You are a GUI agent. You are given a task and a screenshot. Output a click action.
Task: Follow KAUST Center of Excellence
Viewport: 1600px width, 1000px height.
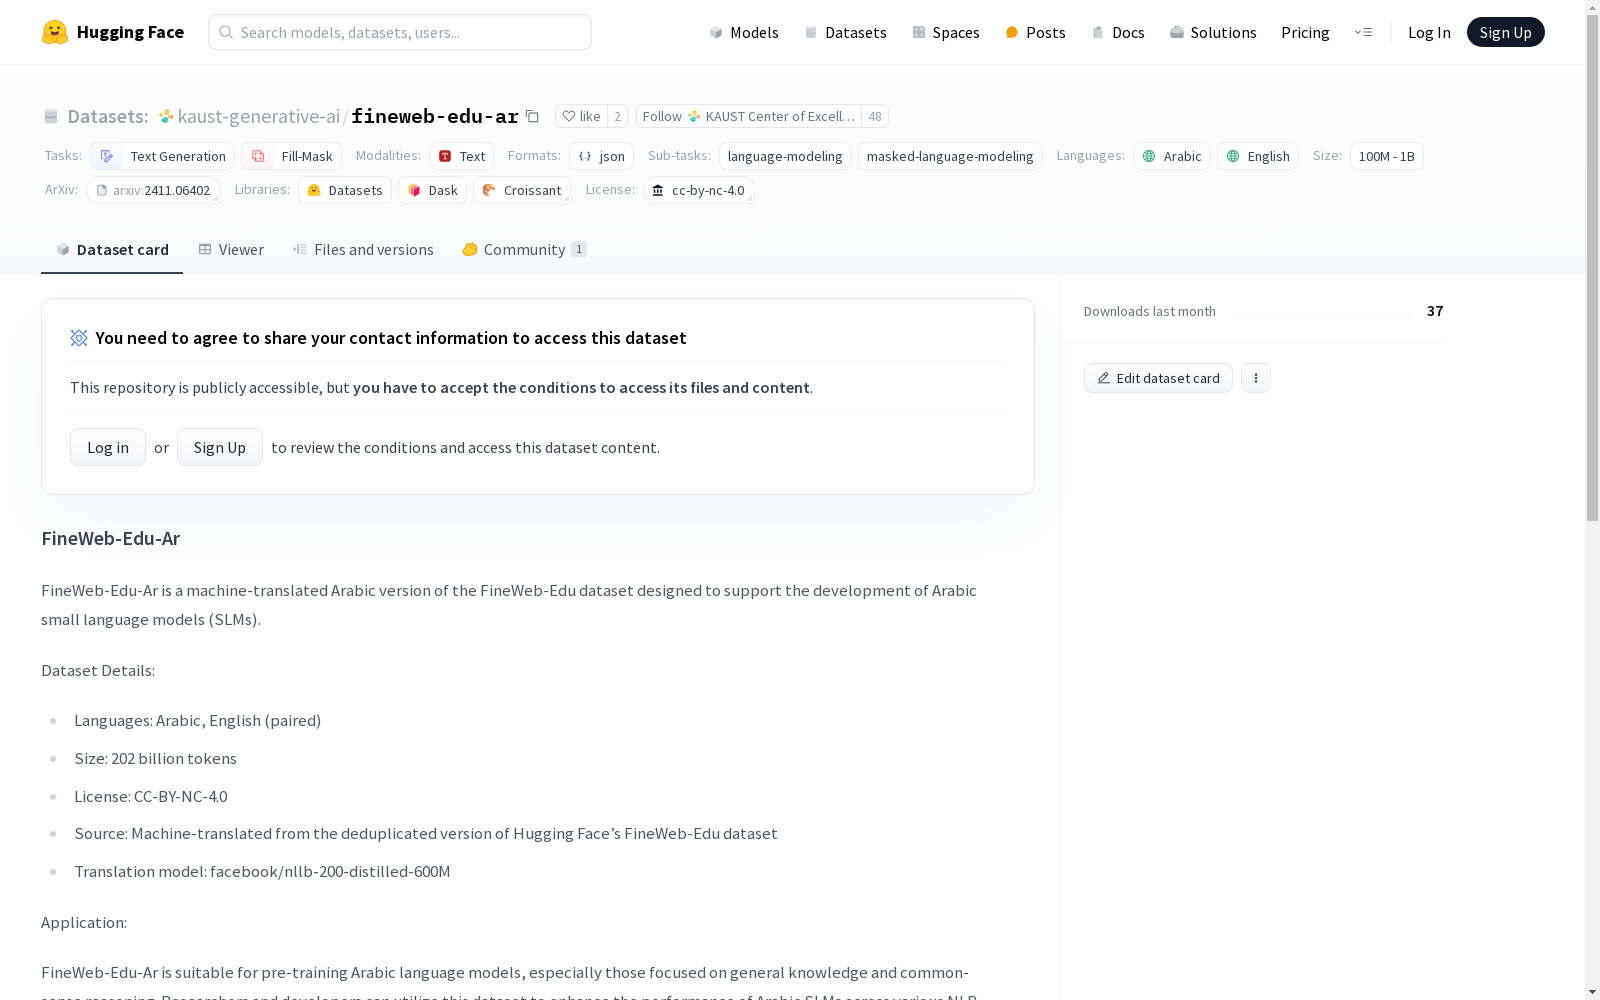748,116
